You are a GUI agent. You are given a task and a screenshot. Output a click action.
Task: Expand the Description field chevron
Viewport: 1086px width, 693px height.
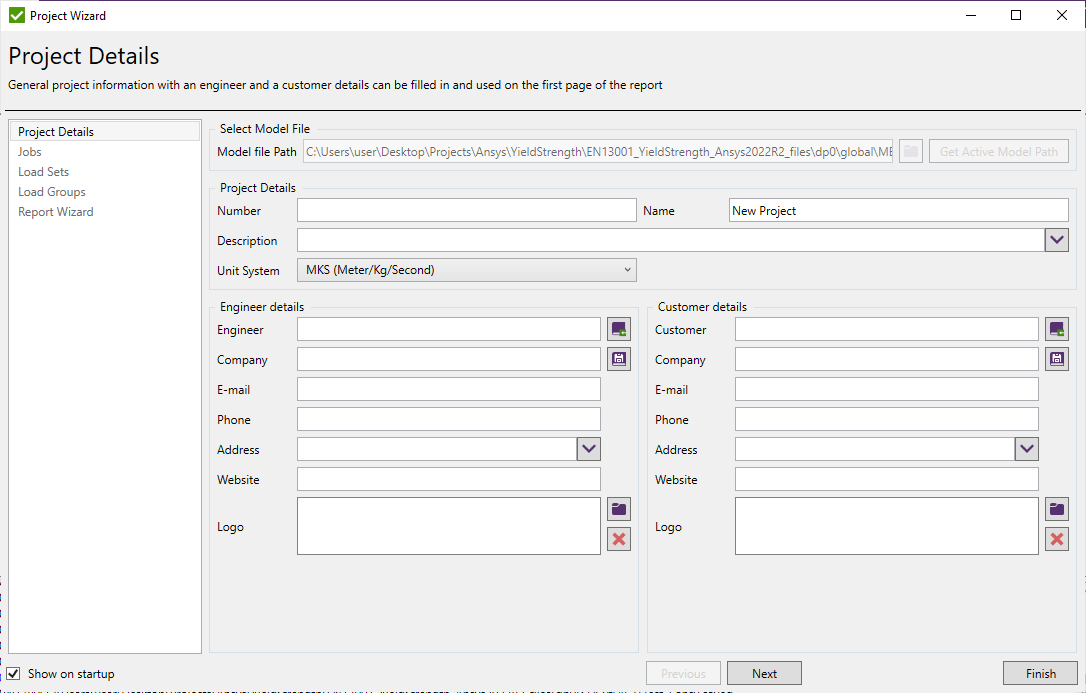(1056, 240)
